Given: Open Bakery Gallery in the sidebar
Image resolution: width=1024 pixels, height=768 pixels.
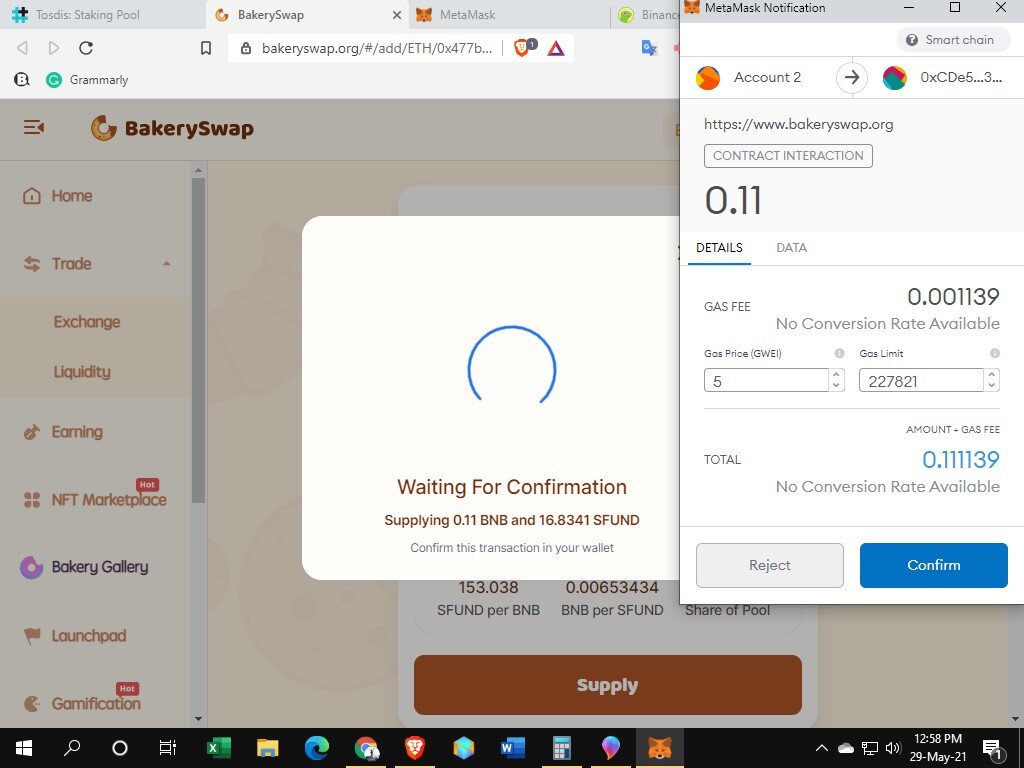Looking at the screenshot, I should pyautogui.click(x=84, y=567).
